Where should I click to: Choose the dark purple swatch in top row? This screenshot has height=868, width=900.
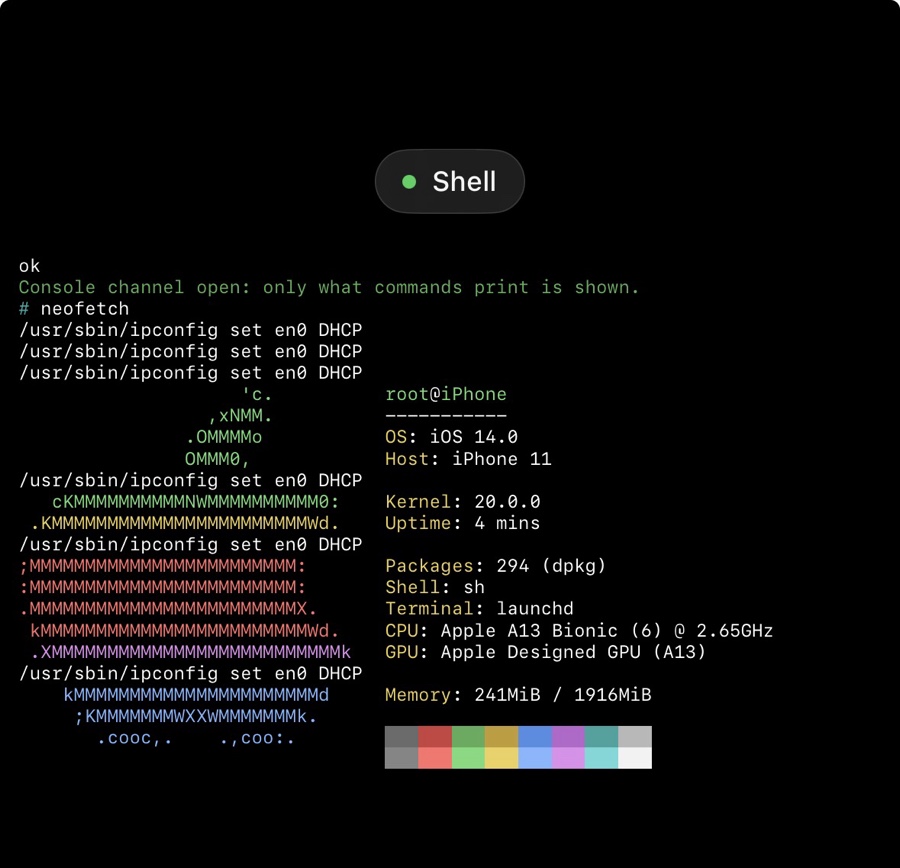568,737
